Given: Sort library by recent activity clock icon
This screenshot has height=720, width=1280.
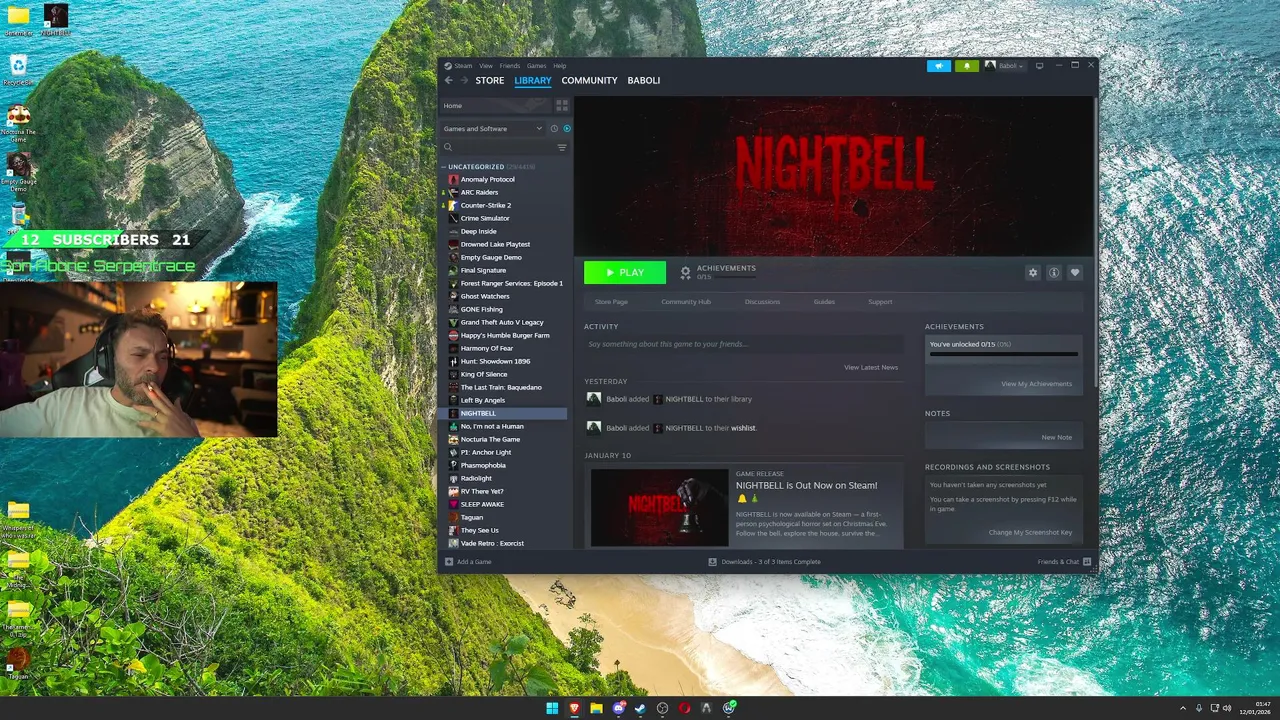Looking at the screenshot, I should tap(554, 128).
